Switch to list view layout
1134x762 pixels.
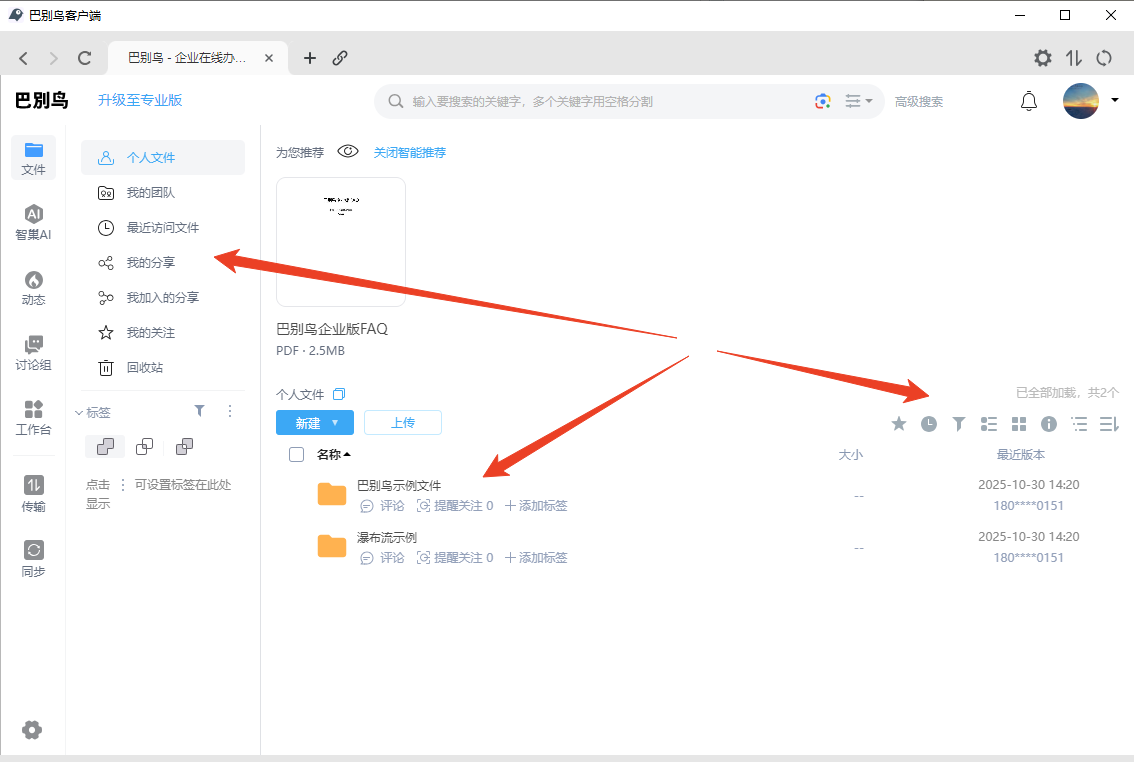click(989, 424)
